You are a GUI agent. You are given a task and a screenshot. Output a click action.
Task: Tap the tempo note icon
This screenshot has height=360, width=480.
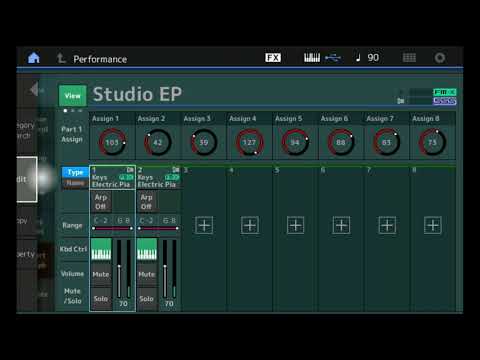[x=358, y=58]
